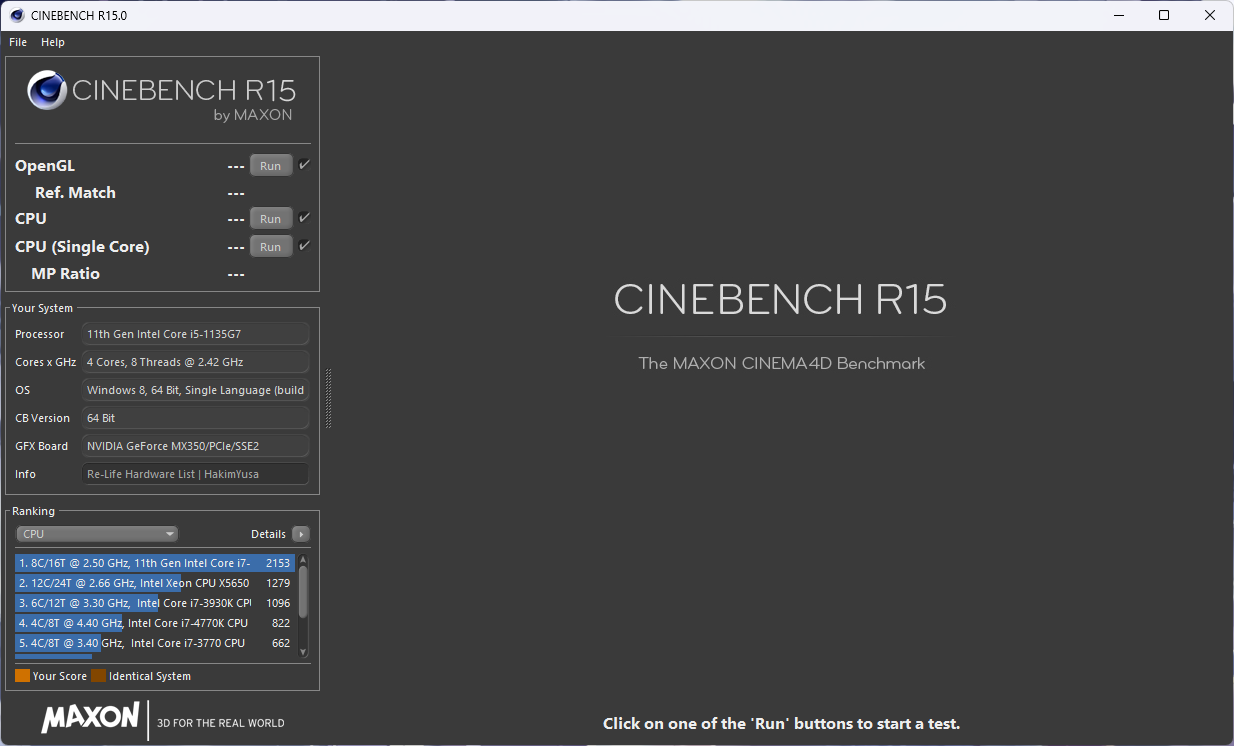The image size is (1234, 746).
Task: Run the CPU test
Action: click(x=271, y=218)
